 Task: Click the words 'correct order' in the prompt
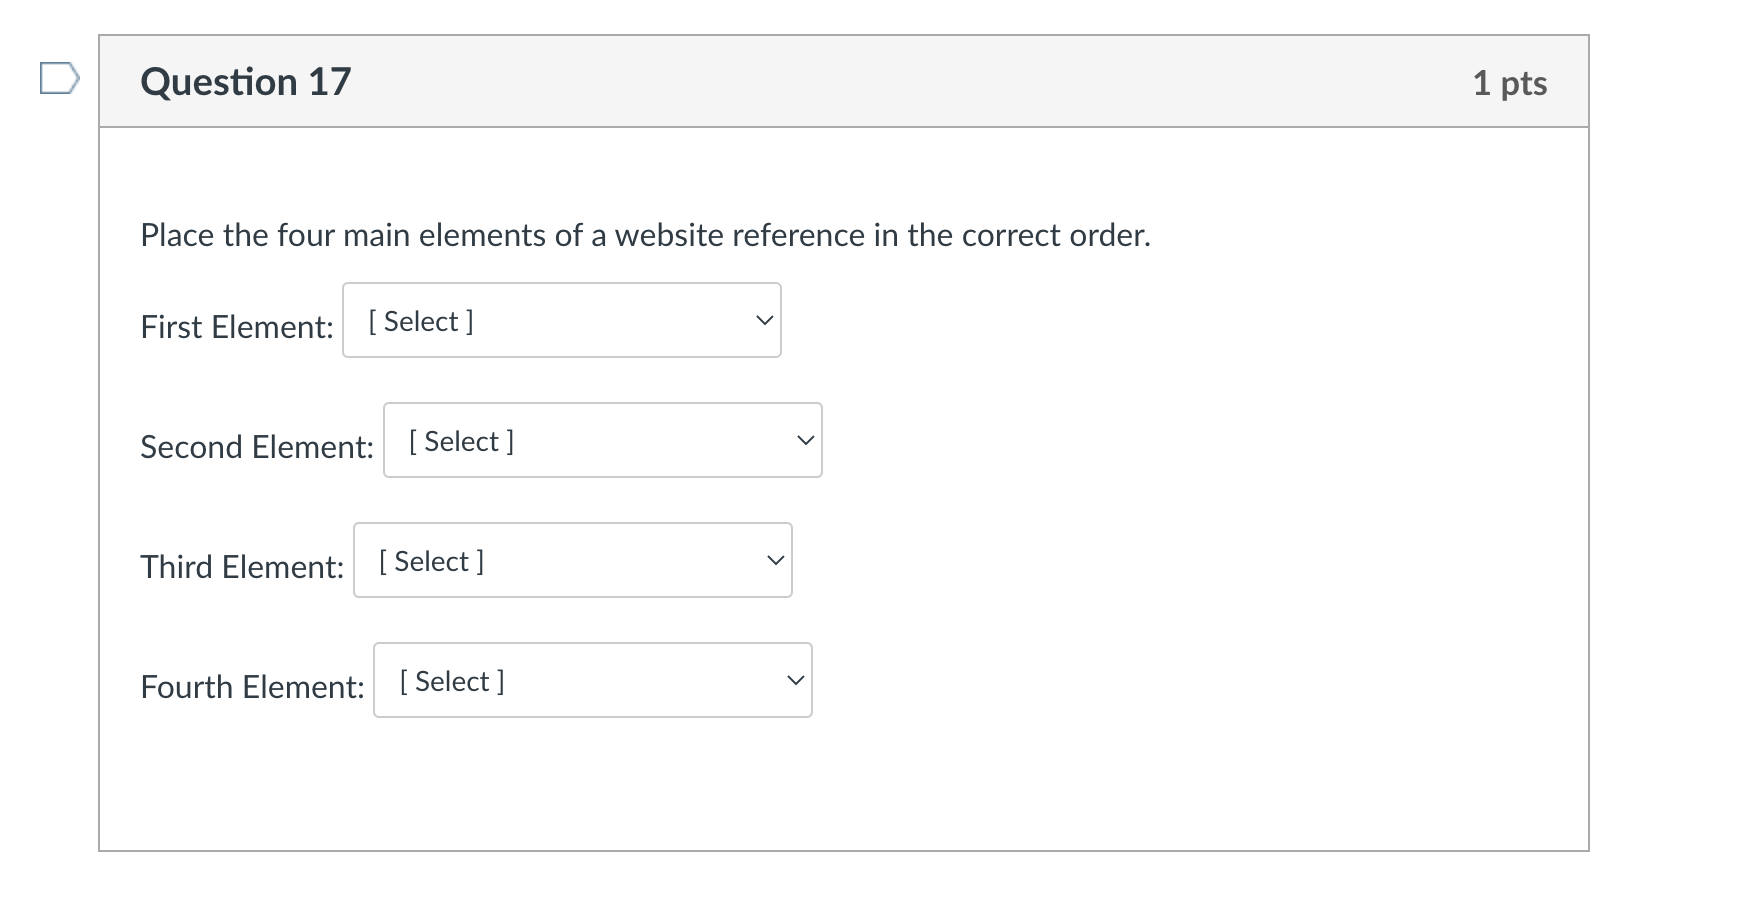[x=1056, y=235]
